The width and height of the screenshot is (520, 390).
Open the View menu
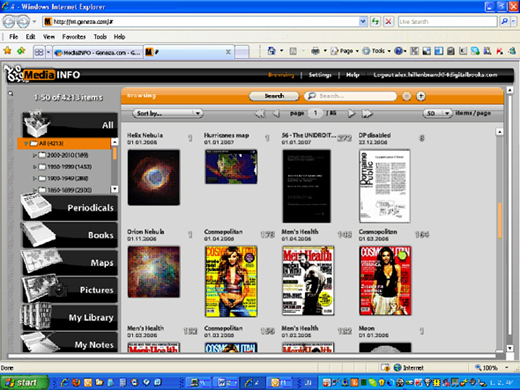49,37
